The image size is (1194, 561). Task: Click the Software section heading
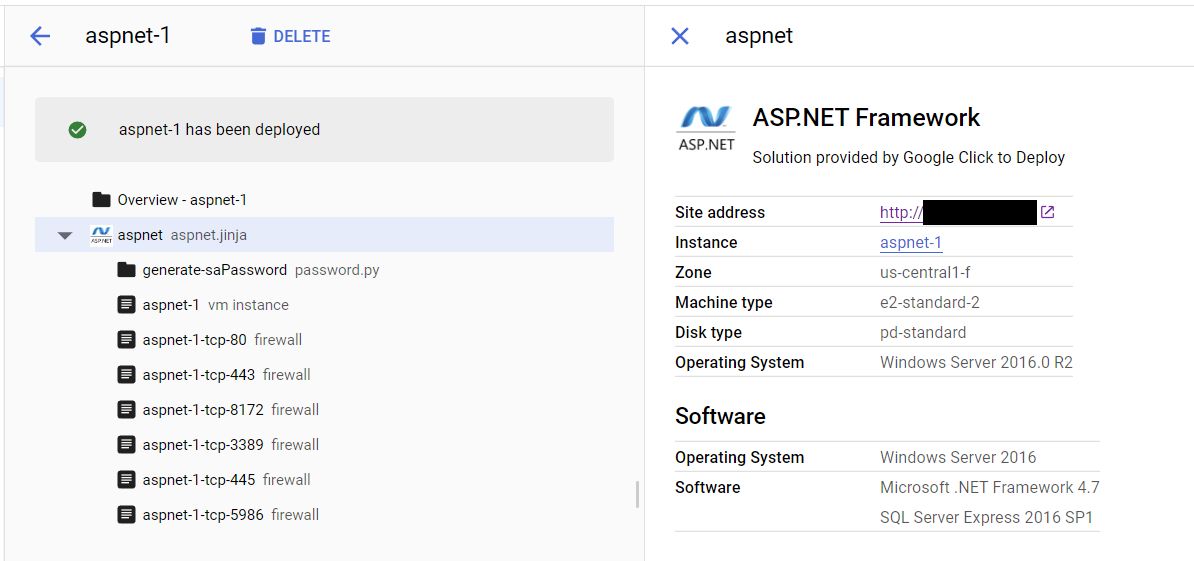pyautogui.click(x=720, y=416)
